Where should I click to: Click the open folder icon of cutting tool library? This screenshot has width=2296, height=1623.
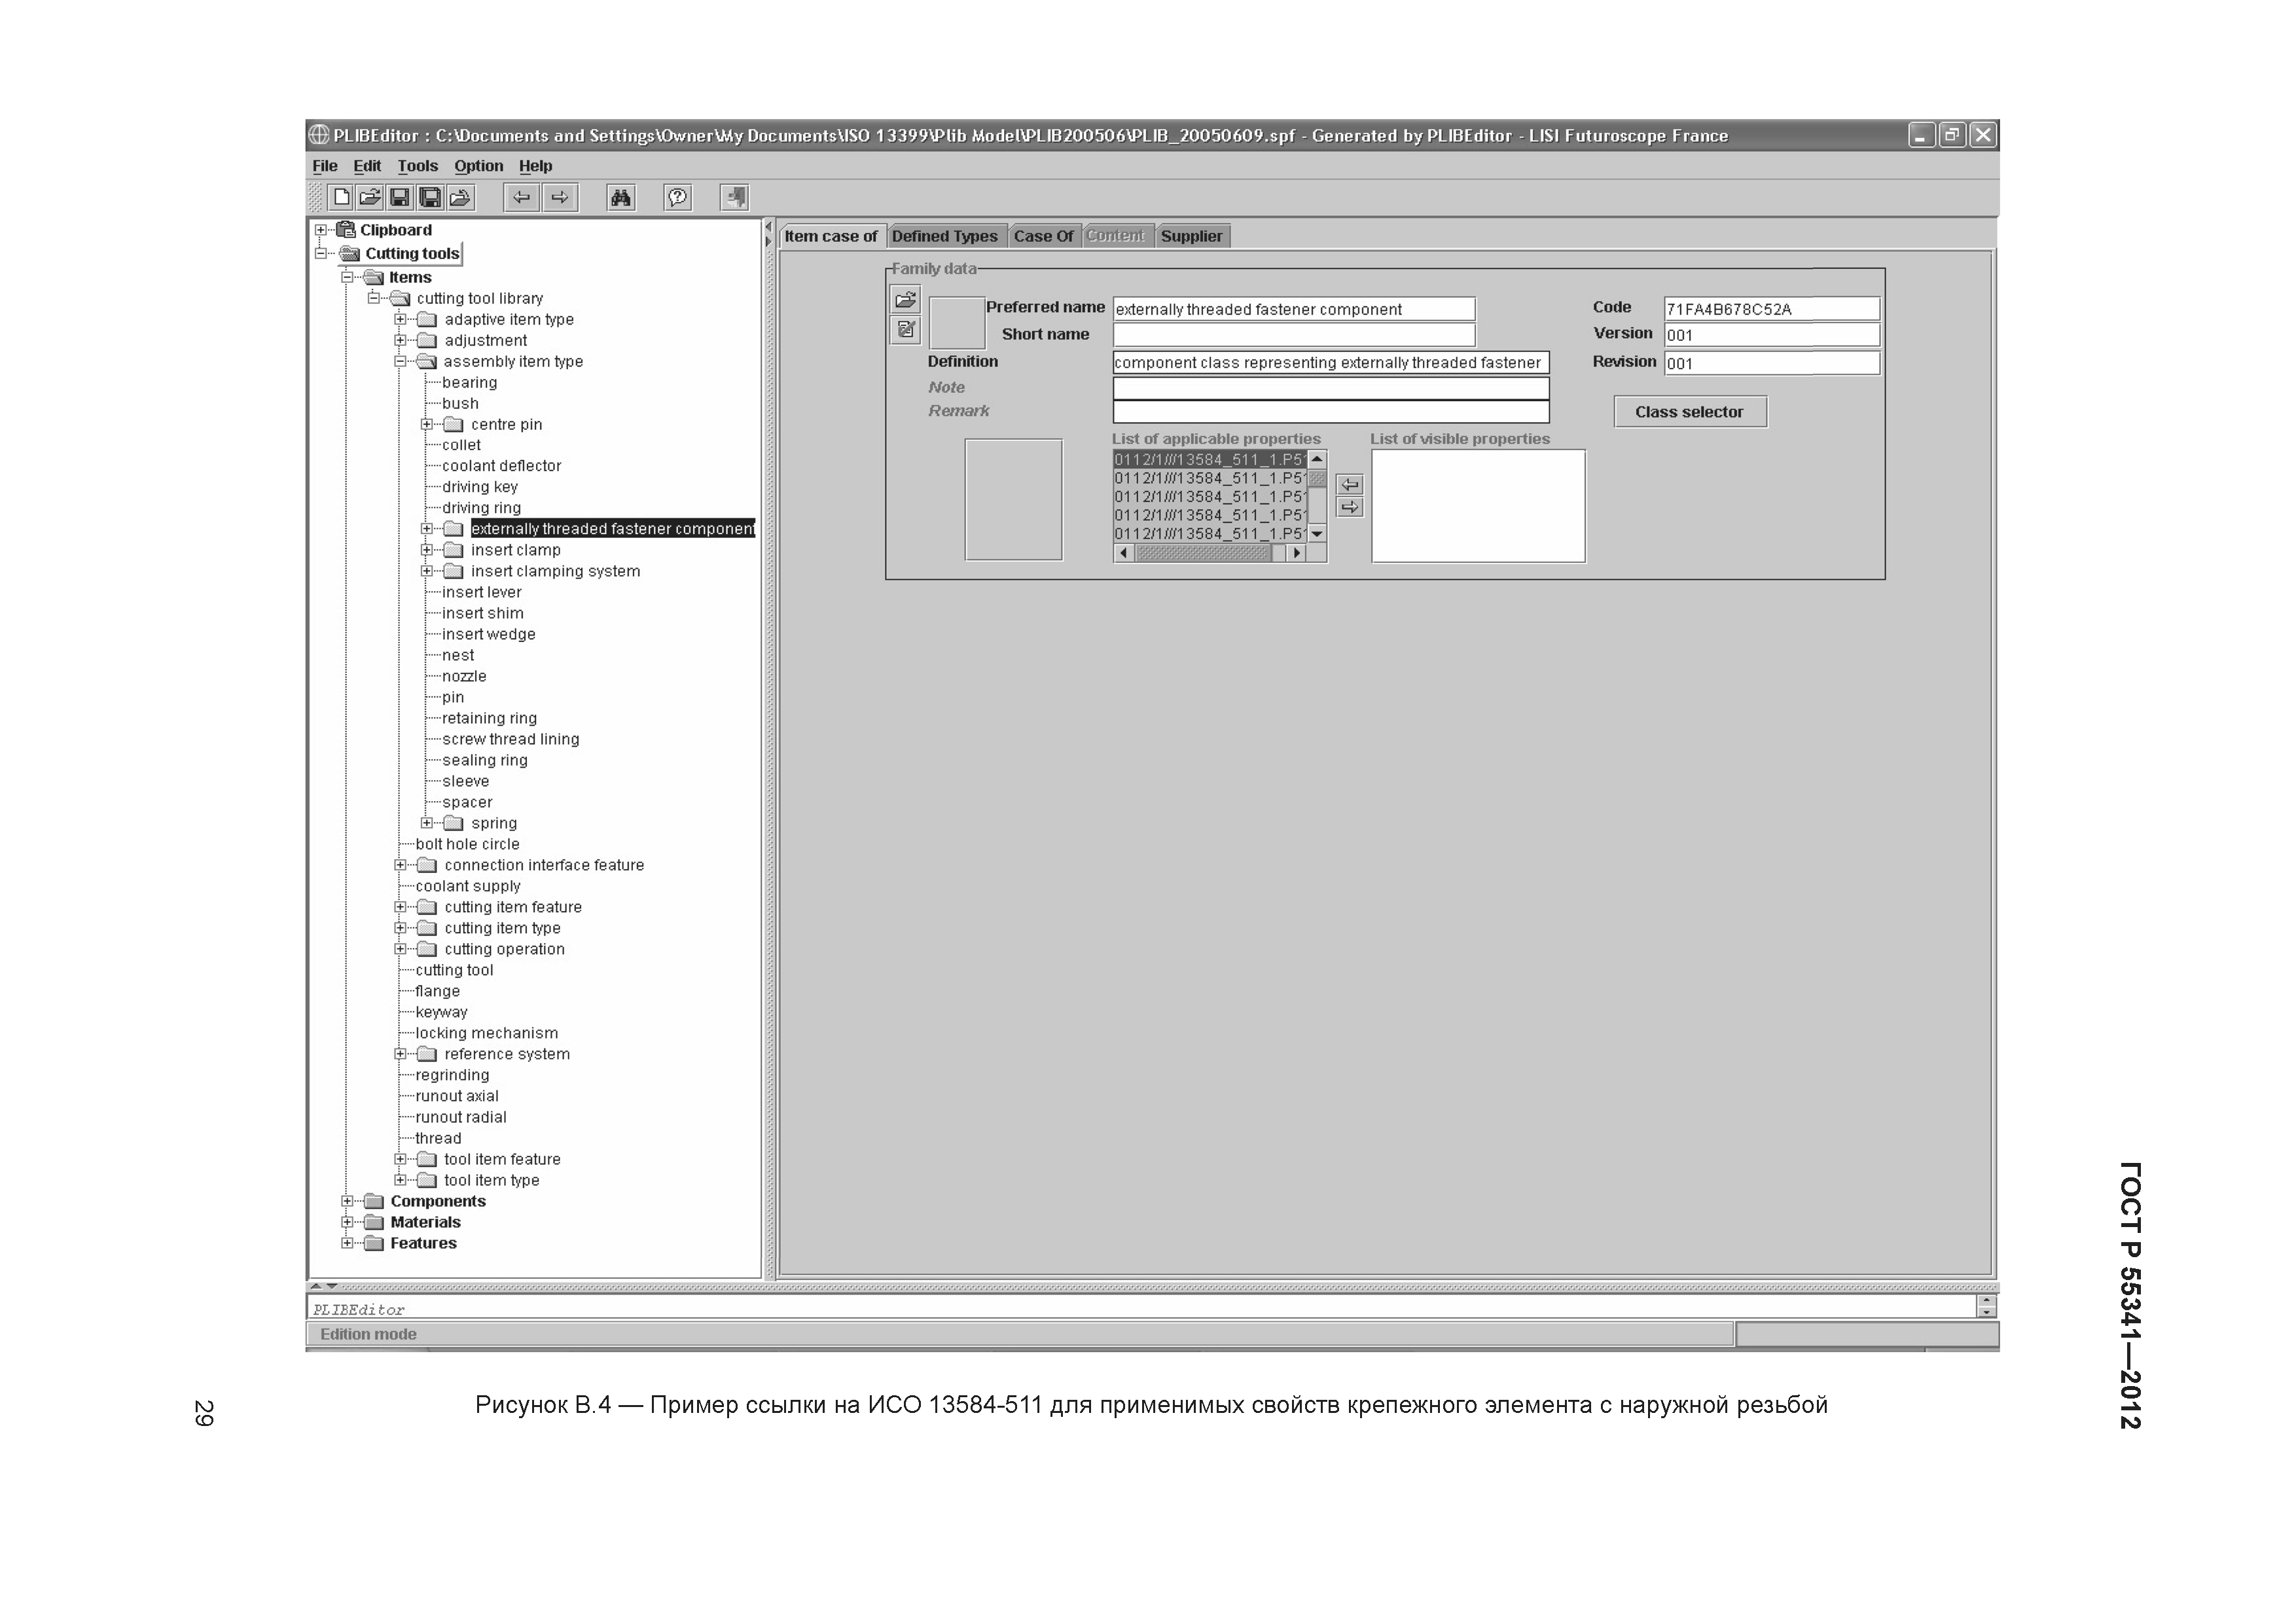pyautogui.click(x=400, y=299)
